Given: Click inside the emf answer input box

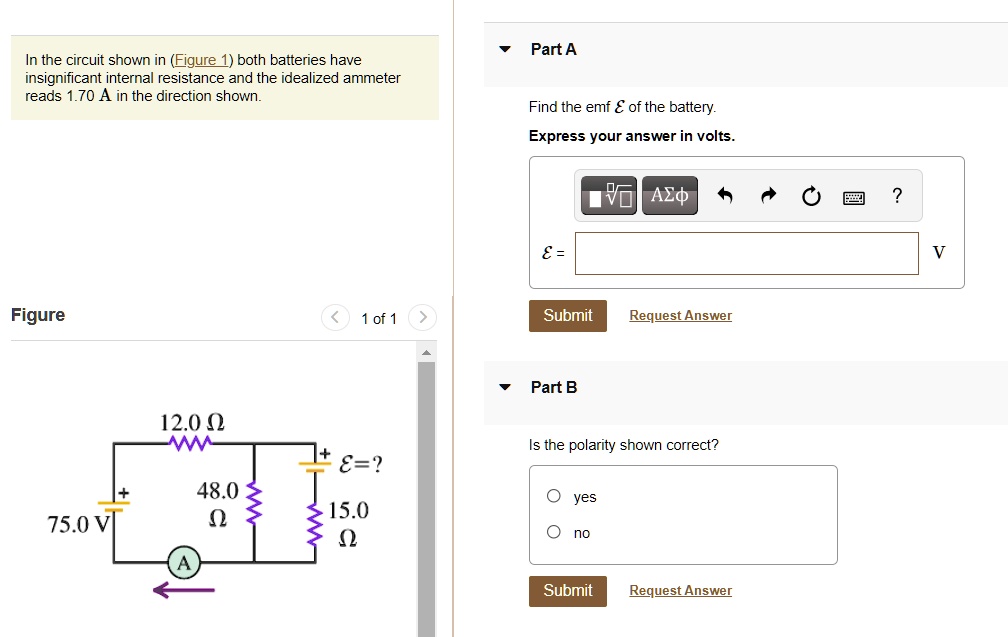Looking at the screenshot, I should (x=747, y=253).
